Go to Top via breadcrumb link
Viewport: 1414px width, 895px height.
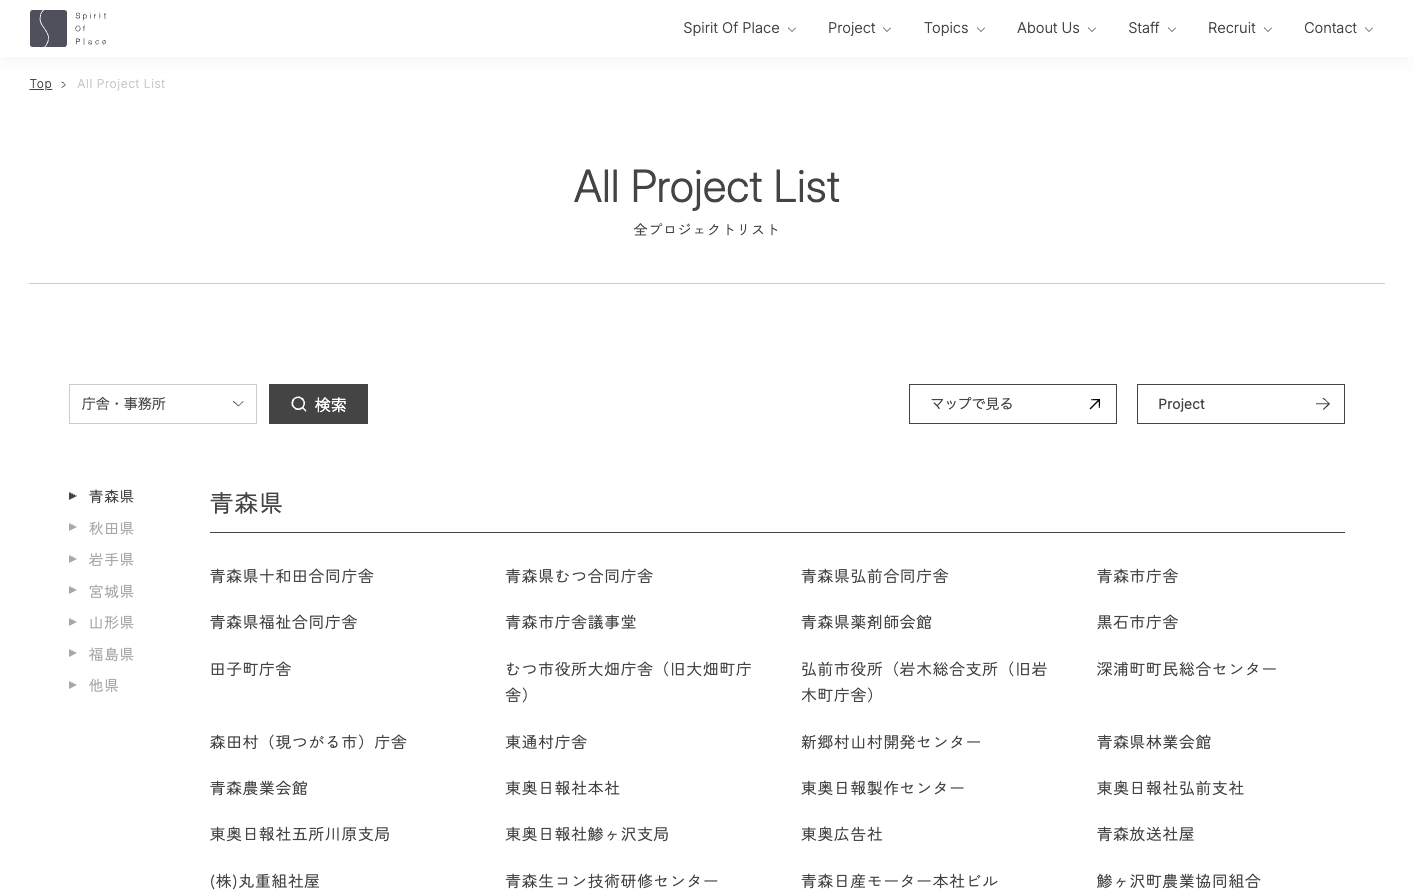pos(40,84)
